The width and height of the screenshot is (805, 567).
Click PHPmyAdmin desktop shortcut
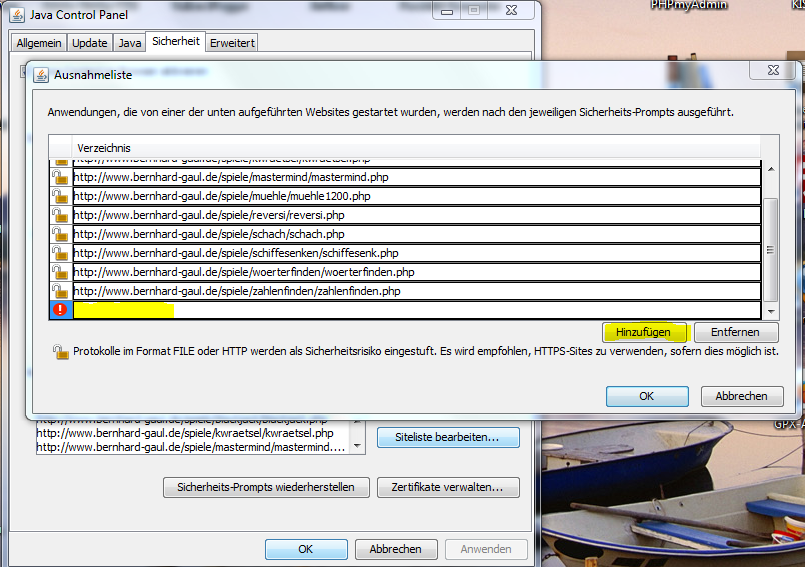tap(689, 5)
